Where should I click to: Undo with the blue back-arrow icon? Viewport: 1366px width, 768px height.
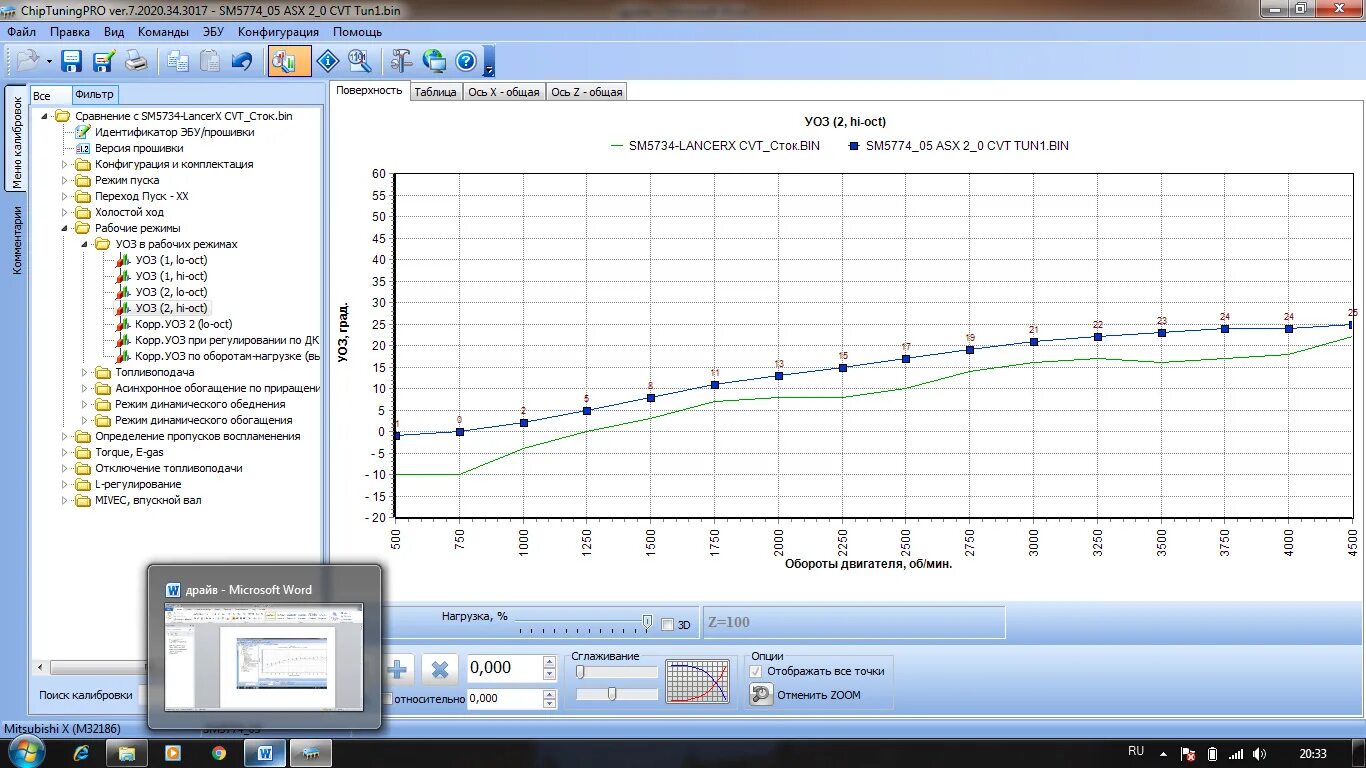(242, 61)
